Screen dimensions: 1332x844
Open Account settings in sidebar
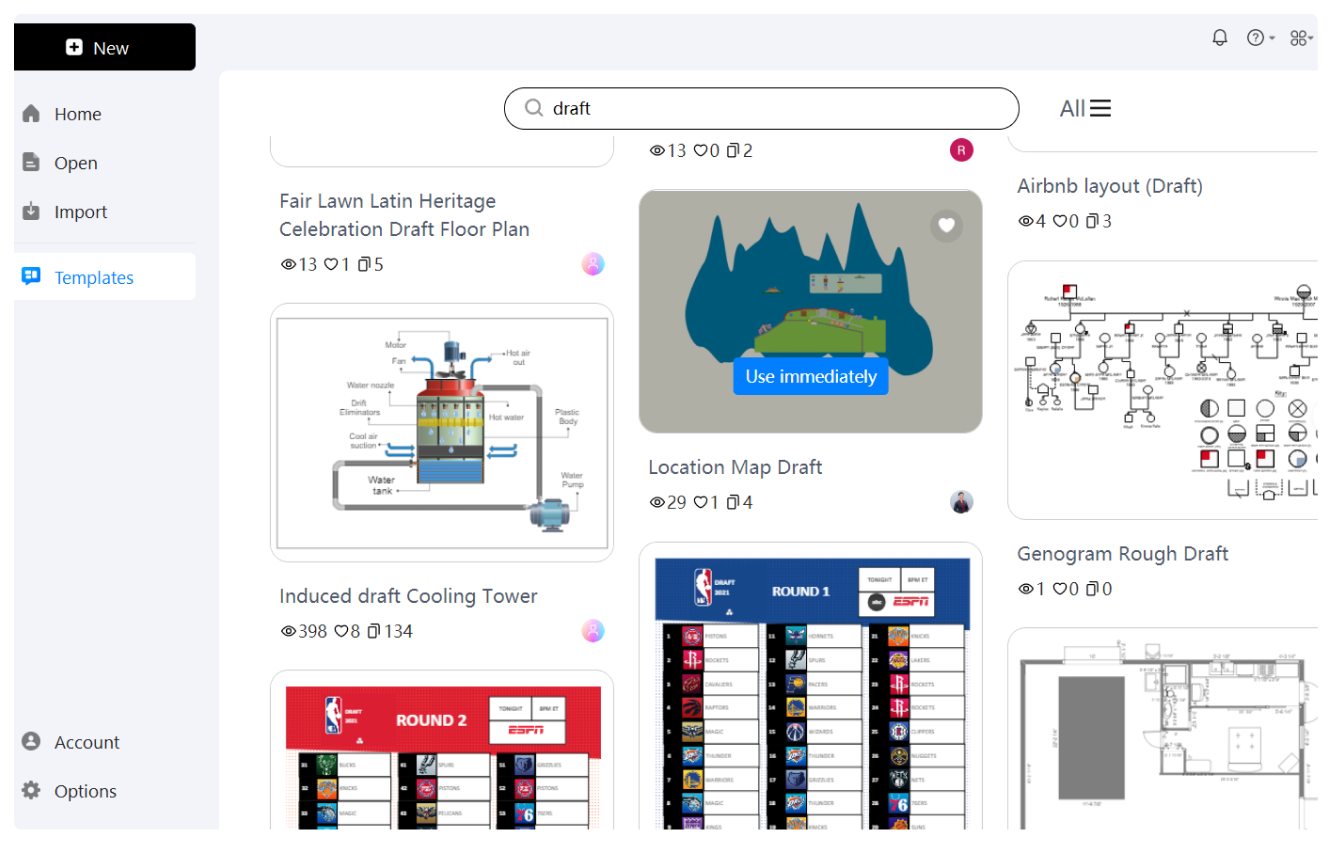point(105,742)
